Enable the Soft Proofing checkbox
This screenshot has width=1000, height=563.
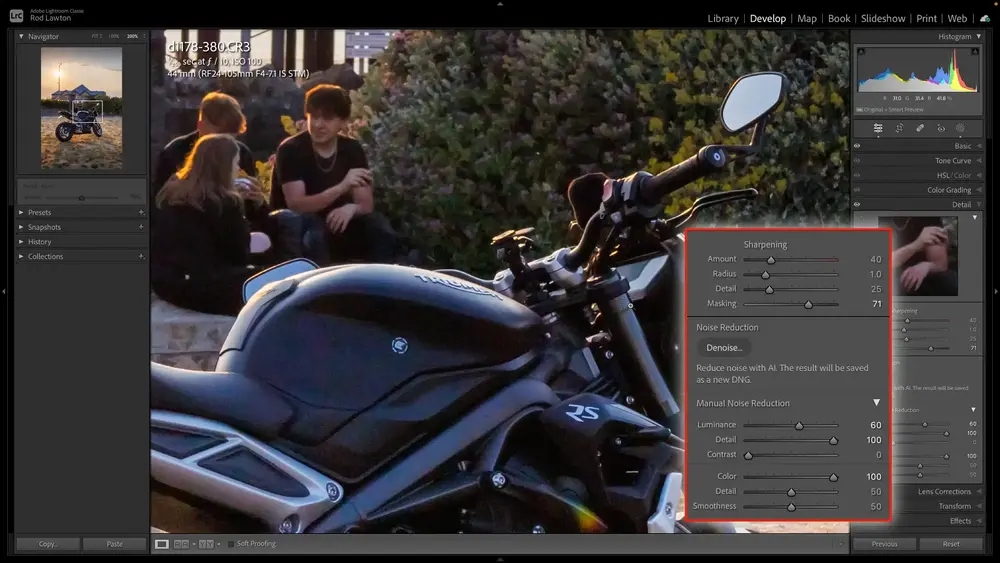coord(231,544)
